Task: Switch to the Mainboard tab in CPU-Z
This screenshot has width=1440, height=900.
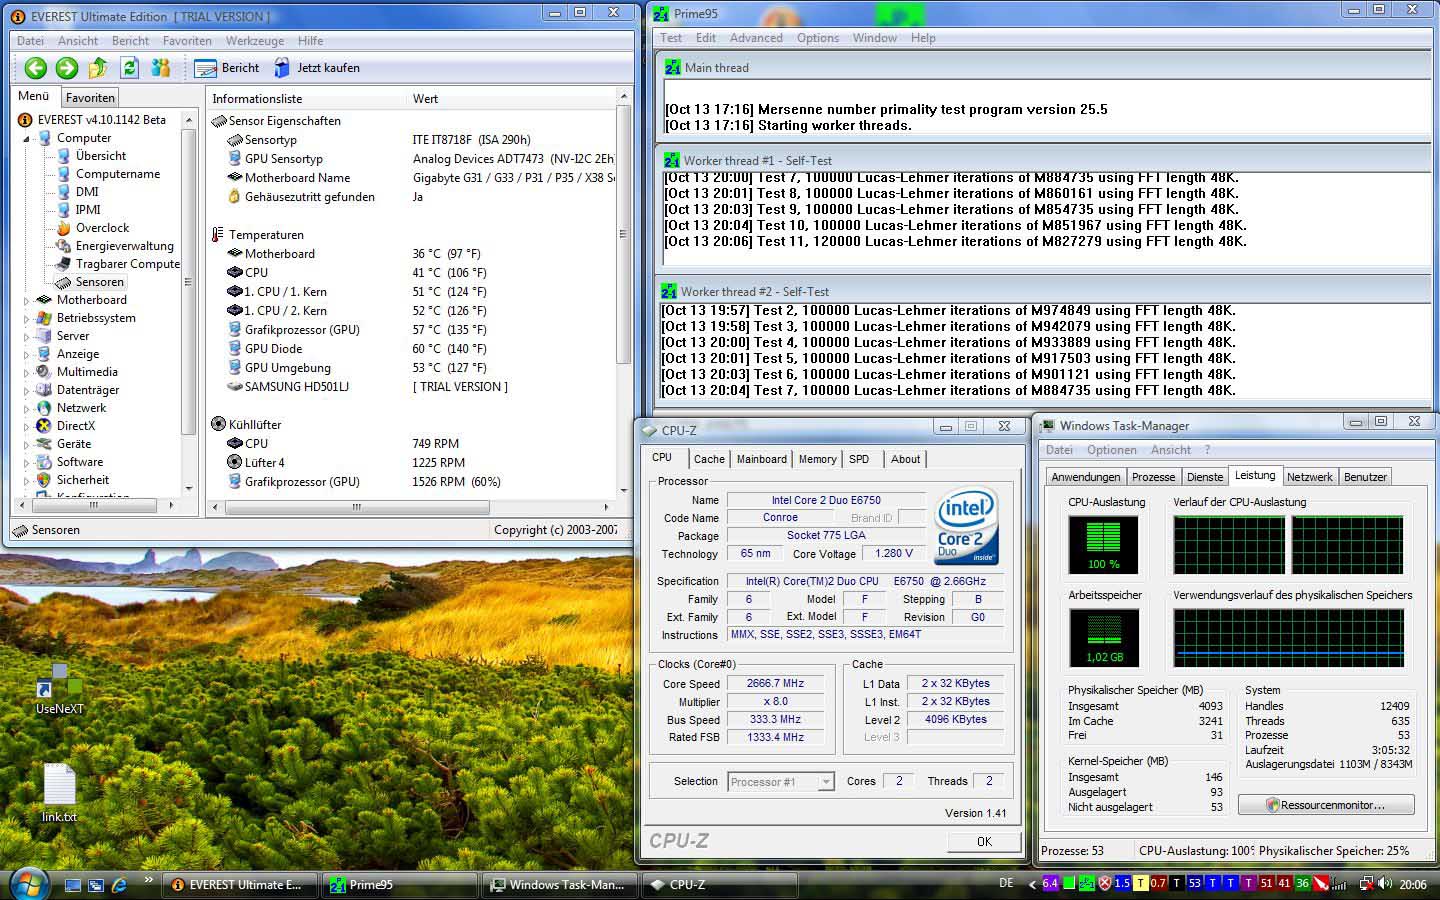Action: (761, 459)
